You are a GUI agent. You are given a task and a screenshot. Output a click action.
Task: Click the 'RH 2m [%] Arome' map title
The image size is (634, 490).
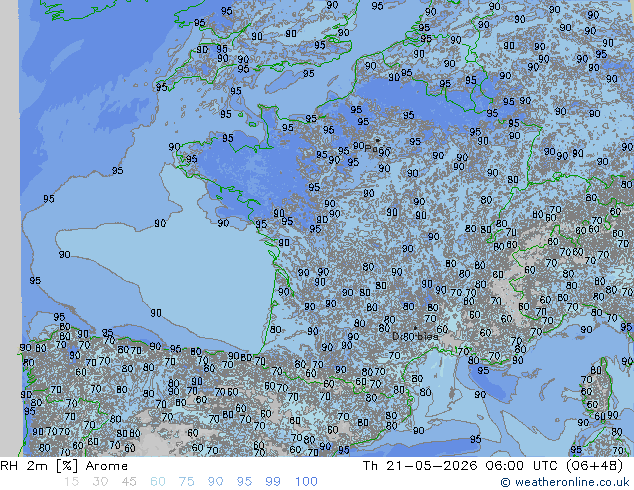click(x=64, y=466)
